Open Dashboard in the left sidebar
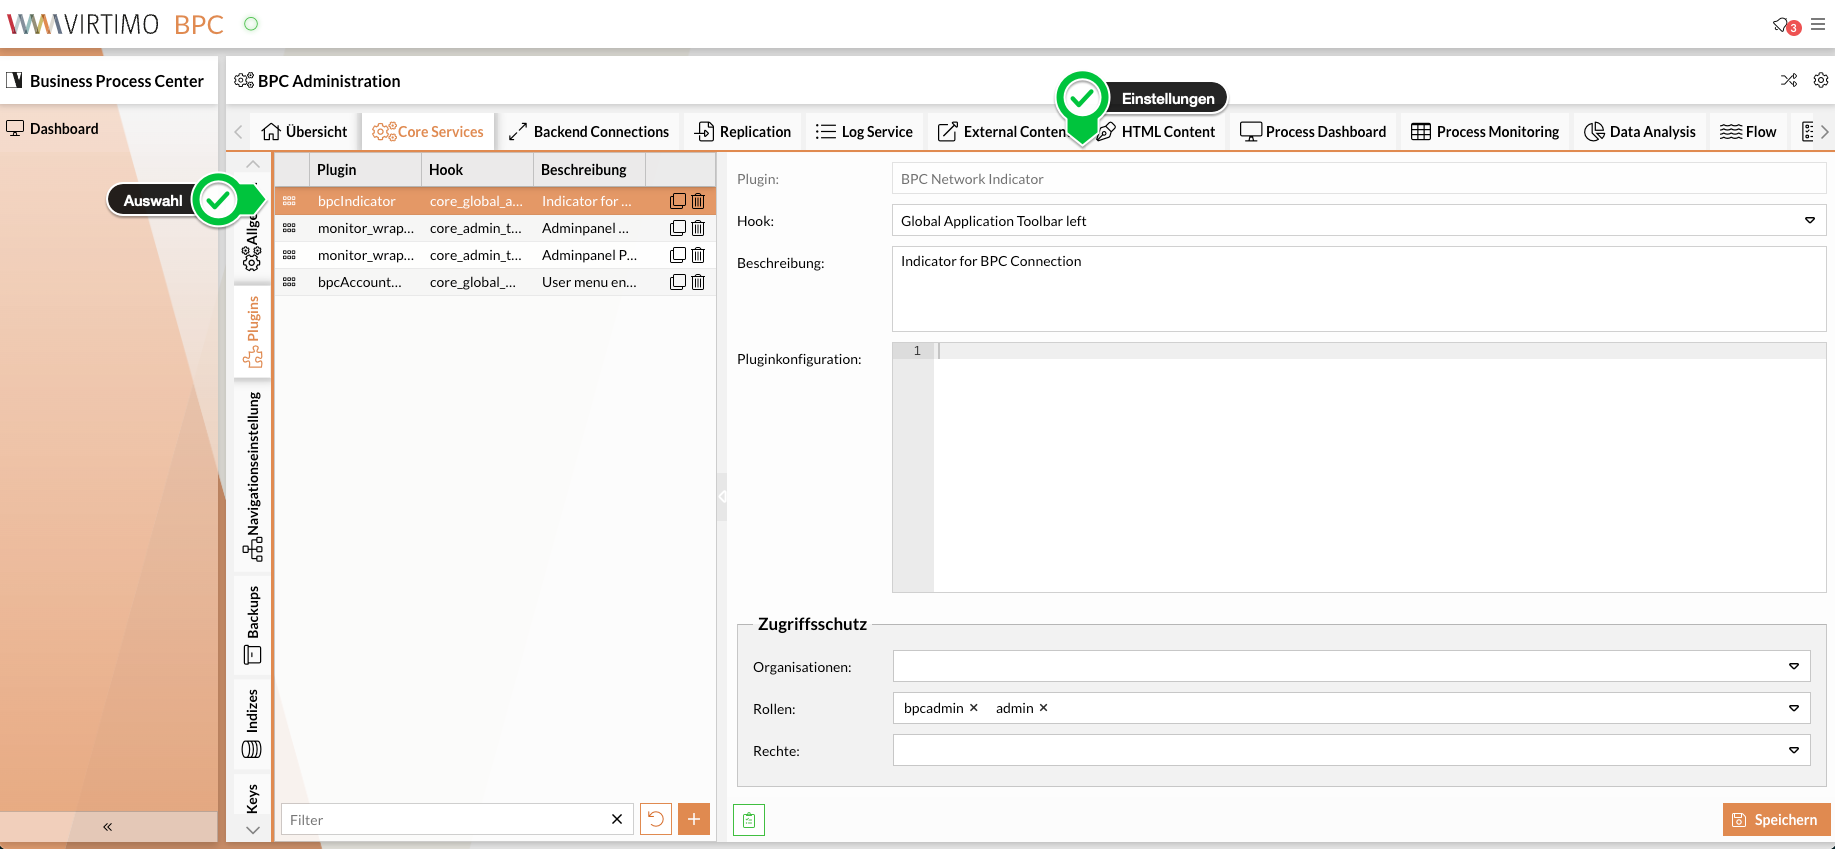1835x849 pixels. (53, 128)
